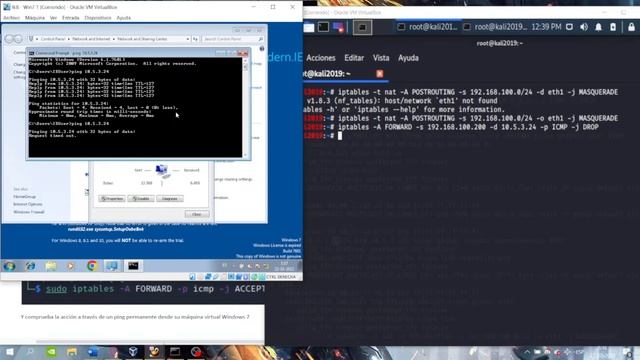Open the Archivo menu in Win7 VirtualBox window
Viewport: 640px width, 360px height.
tap(11, 18)
